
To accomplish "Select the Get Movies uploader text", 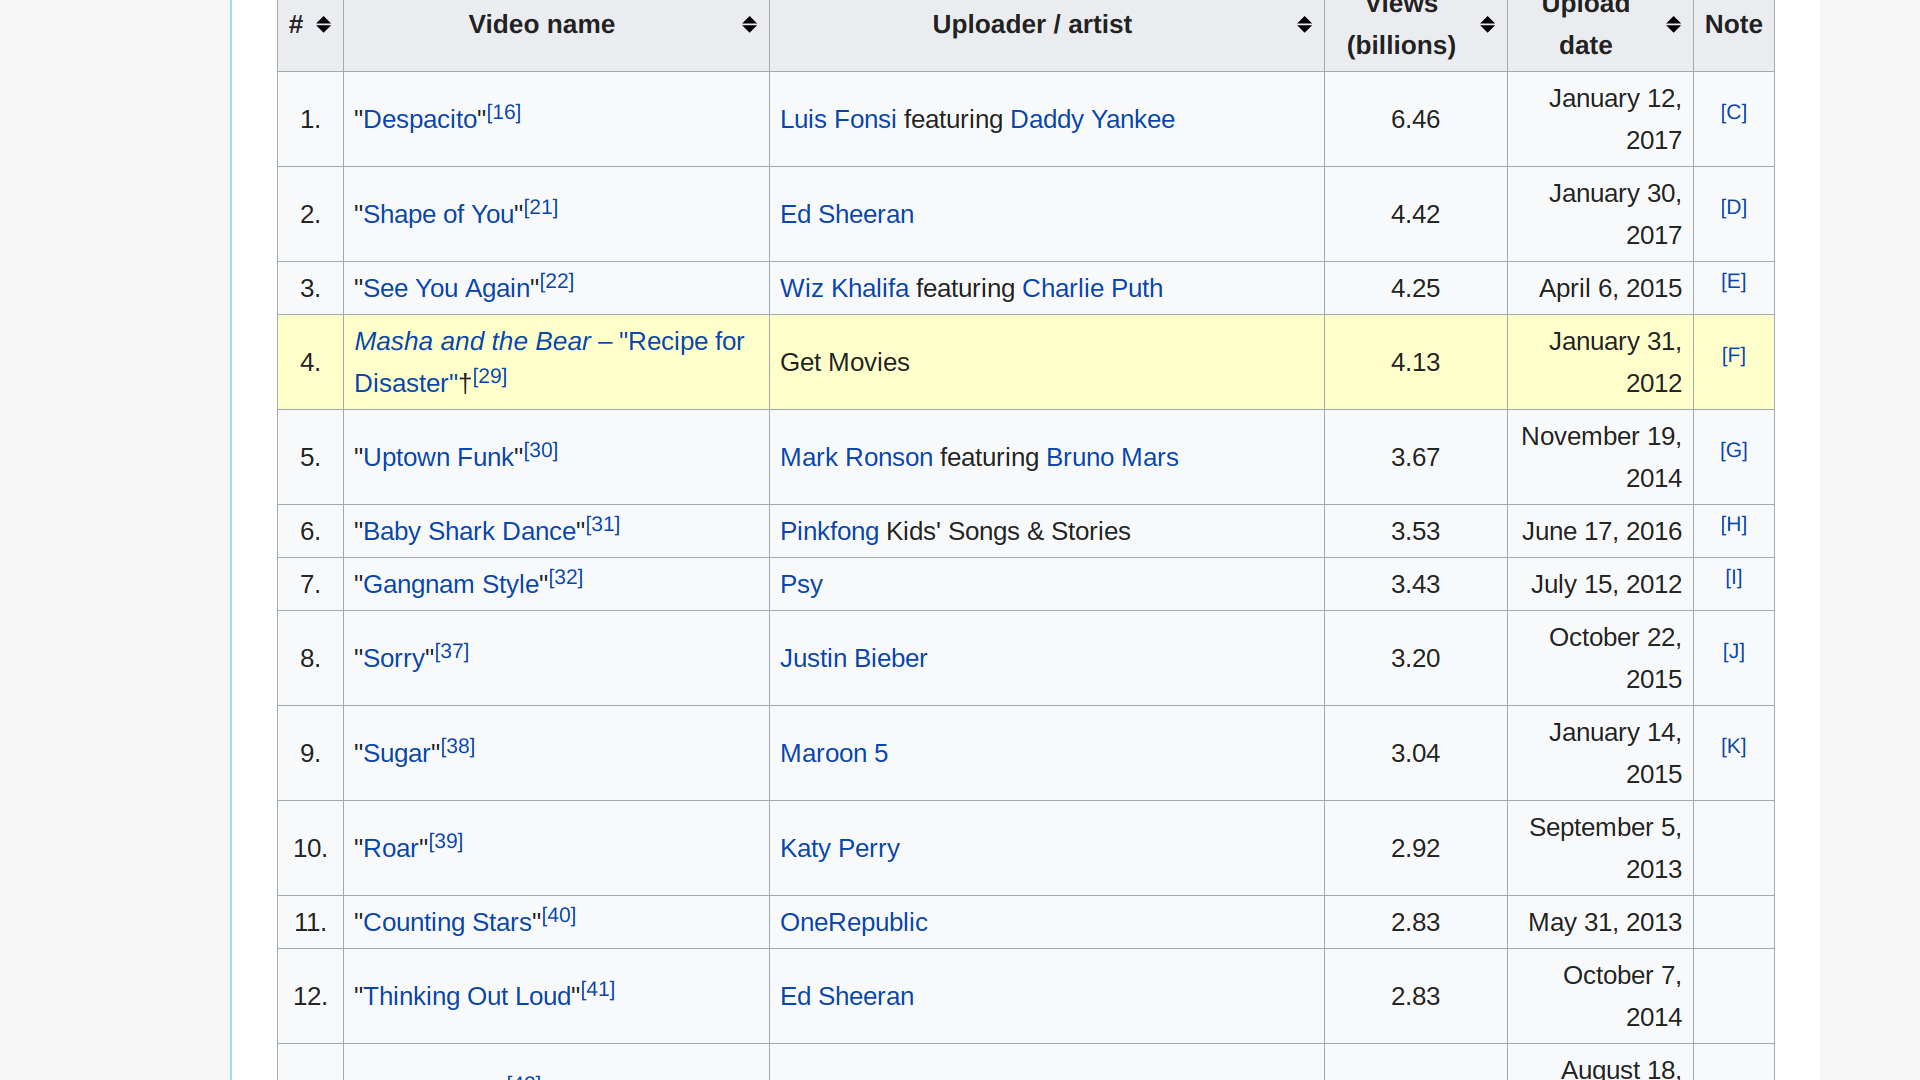I will click(845, 363).
